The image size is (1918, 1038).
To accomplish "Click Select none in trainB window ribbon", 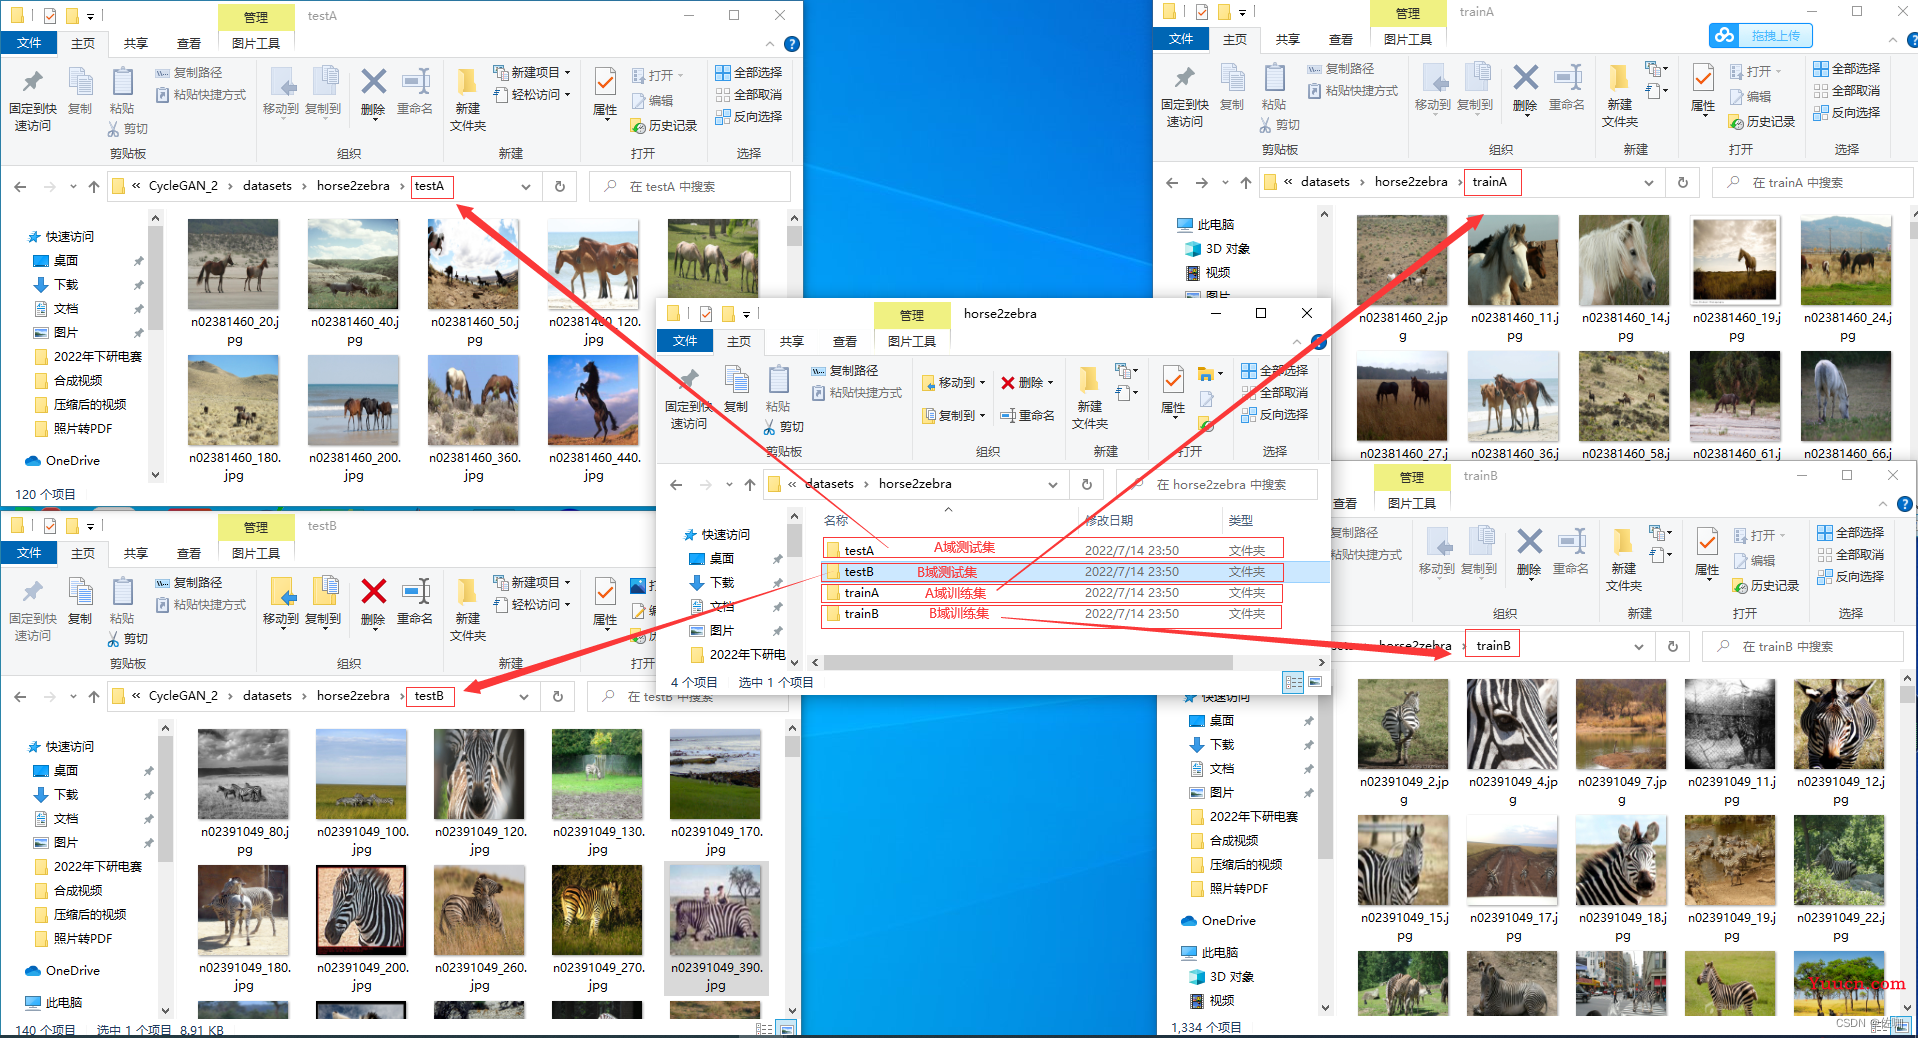I will click(x=1851, y=555).
